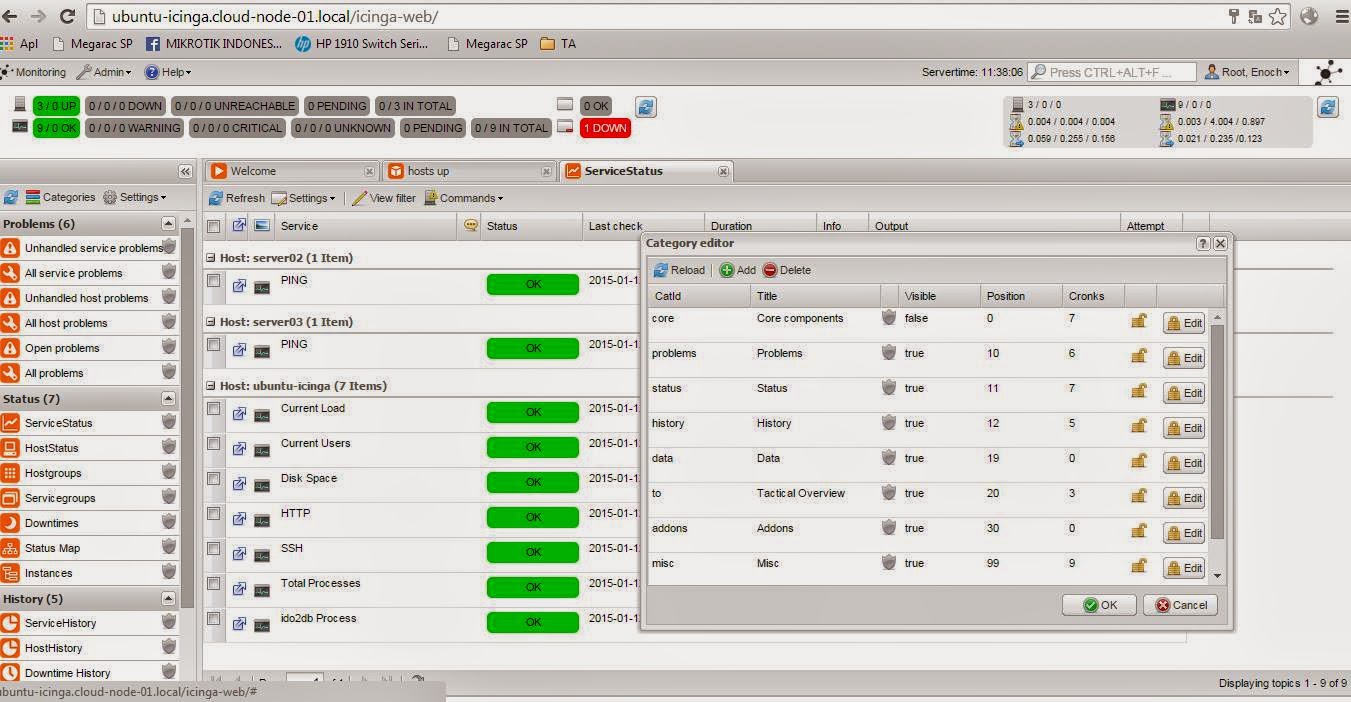1351x702 pixels.
Task: Check the SSH row checkbox
Action: pyautogui.click(x=213, y=548)
